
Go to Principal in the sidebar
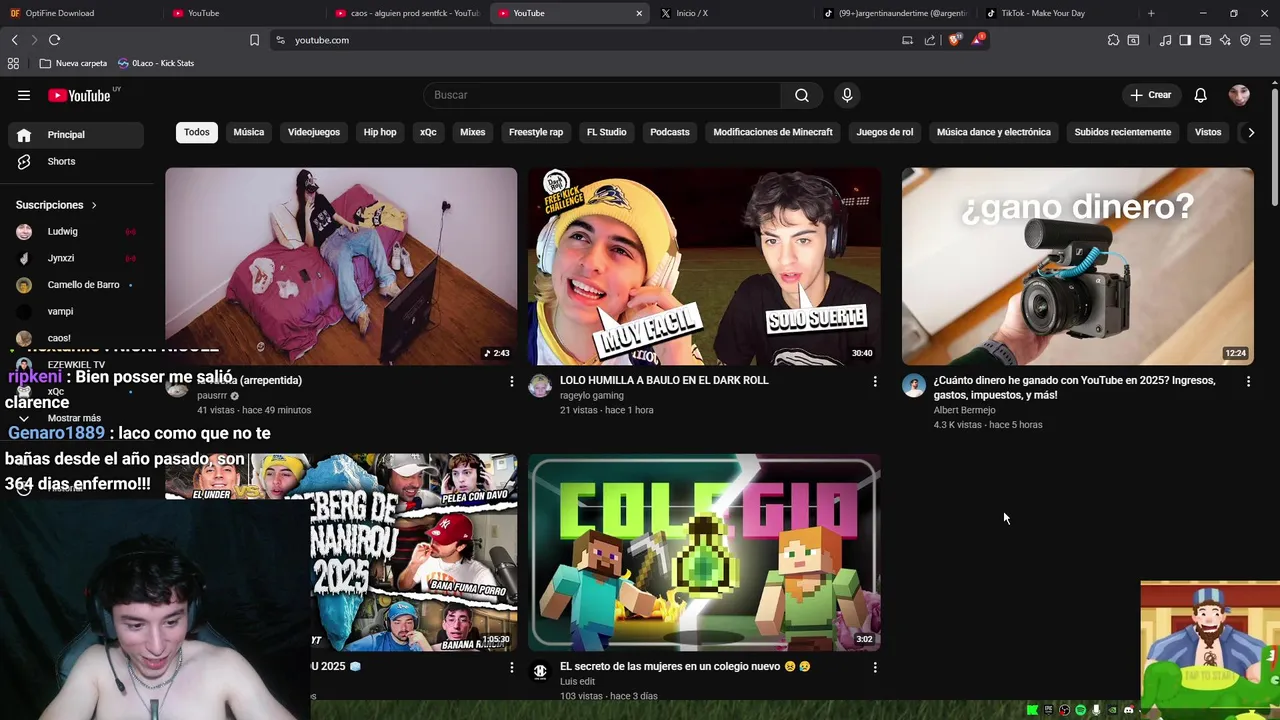click(76, 135)
